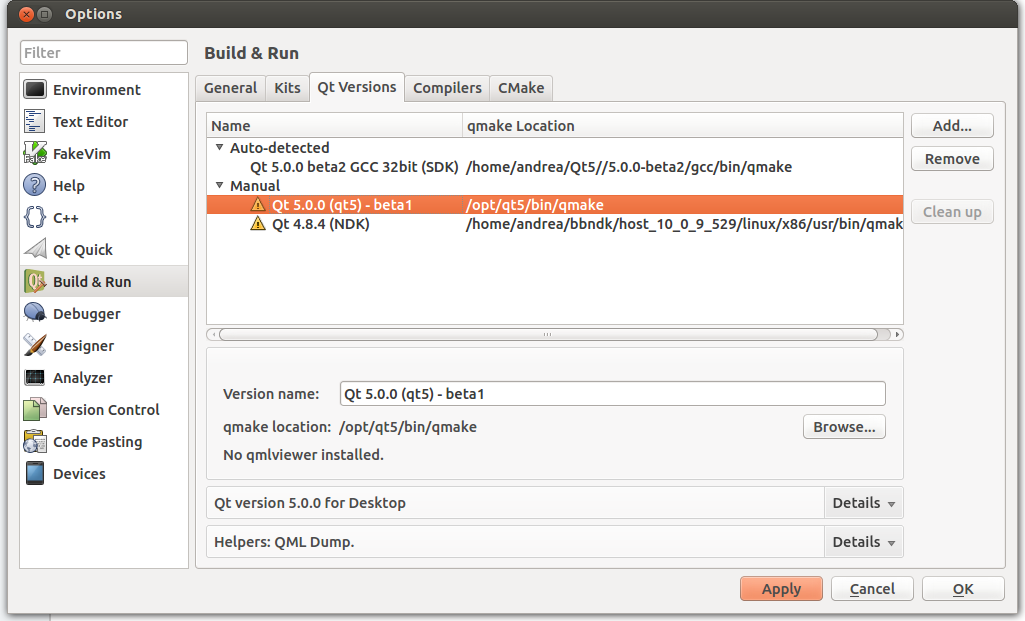
Task: Open the FakeVim icon in sidebar
Action: [35, 153]
